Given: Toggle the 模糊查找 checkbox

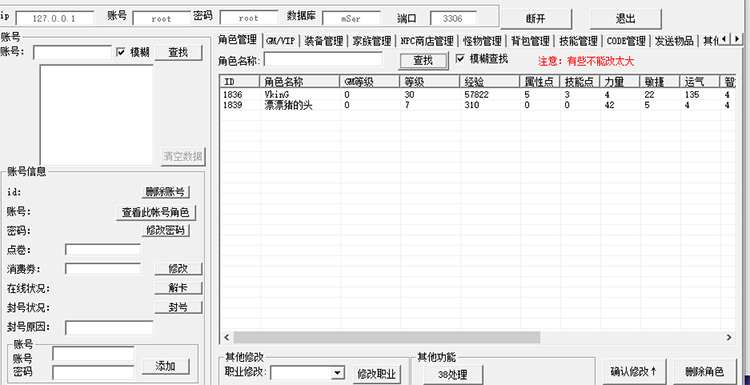Looking at the screenshot, I should [x=460, y=58].
